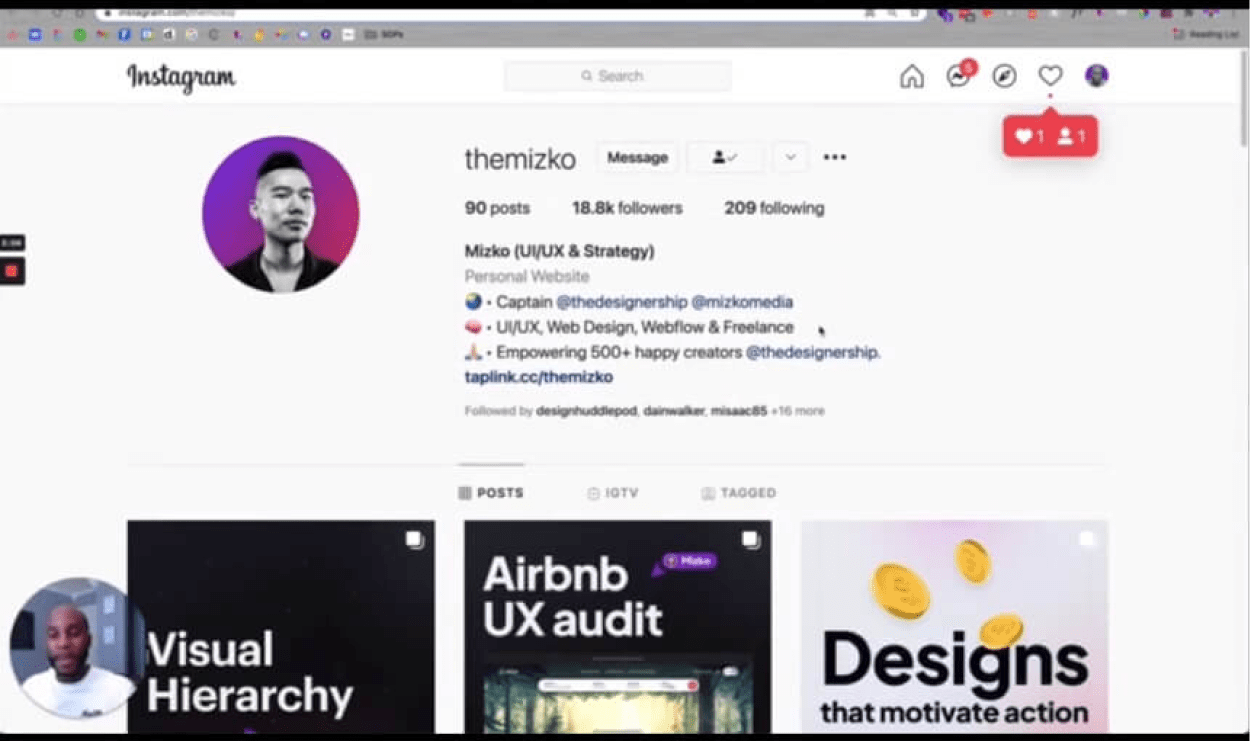View the 209 following list
1250x741 pixels.
pyautogui.click(x=774, y=208)
